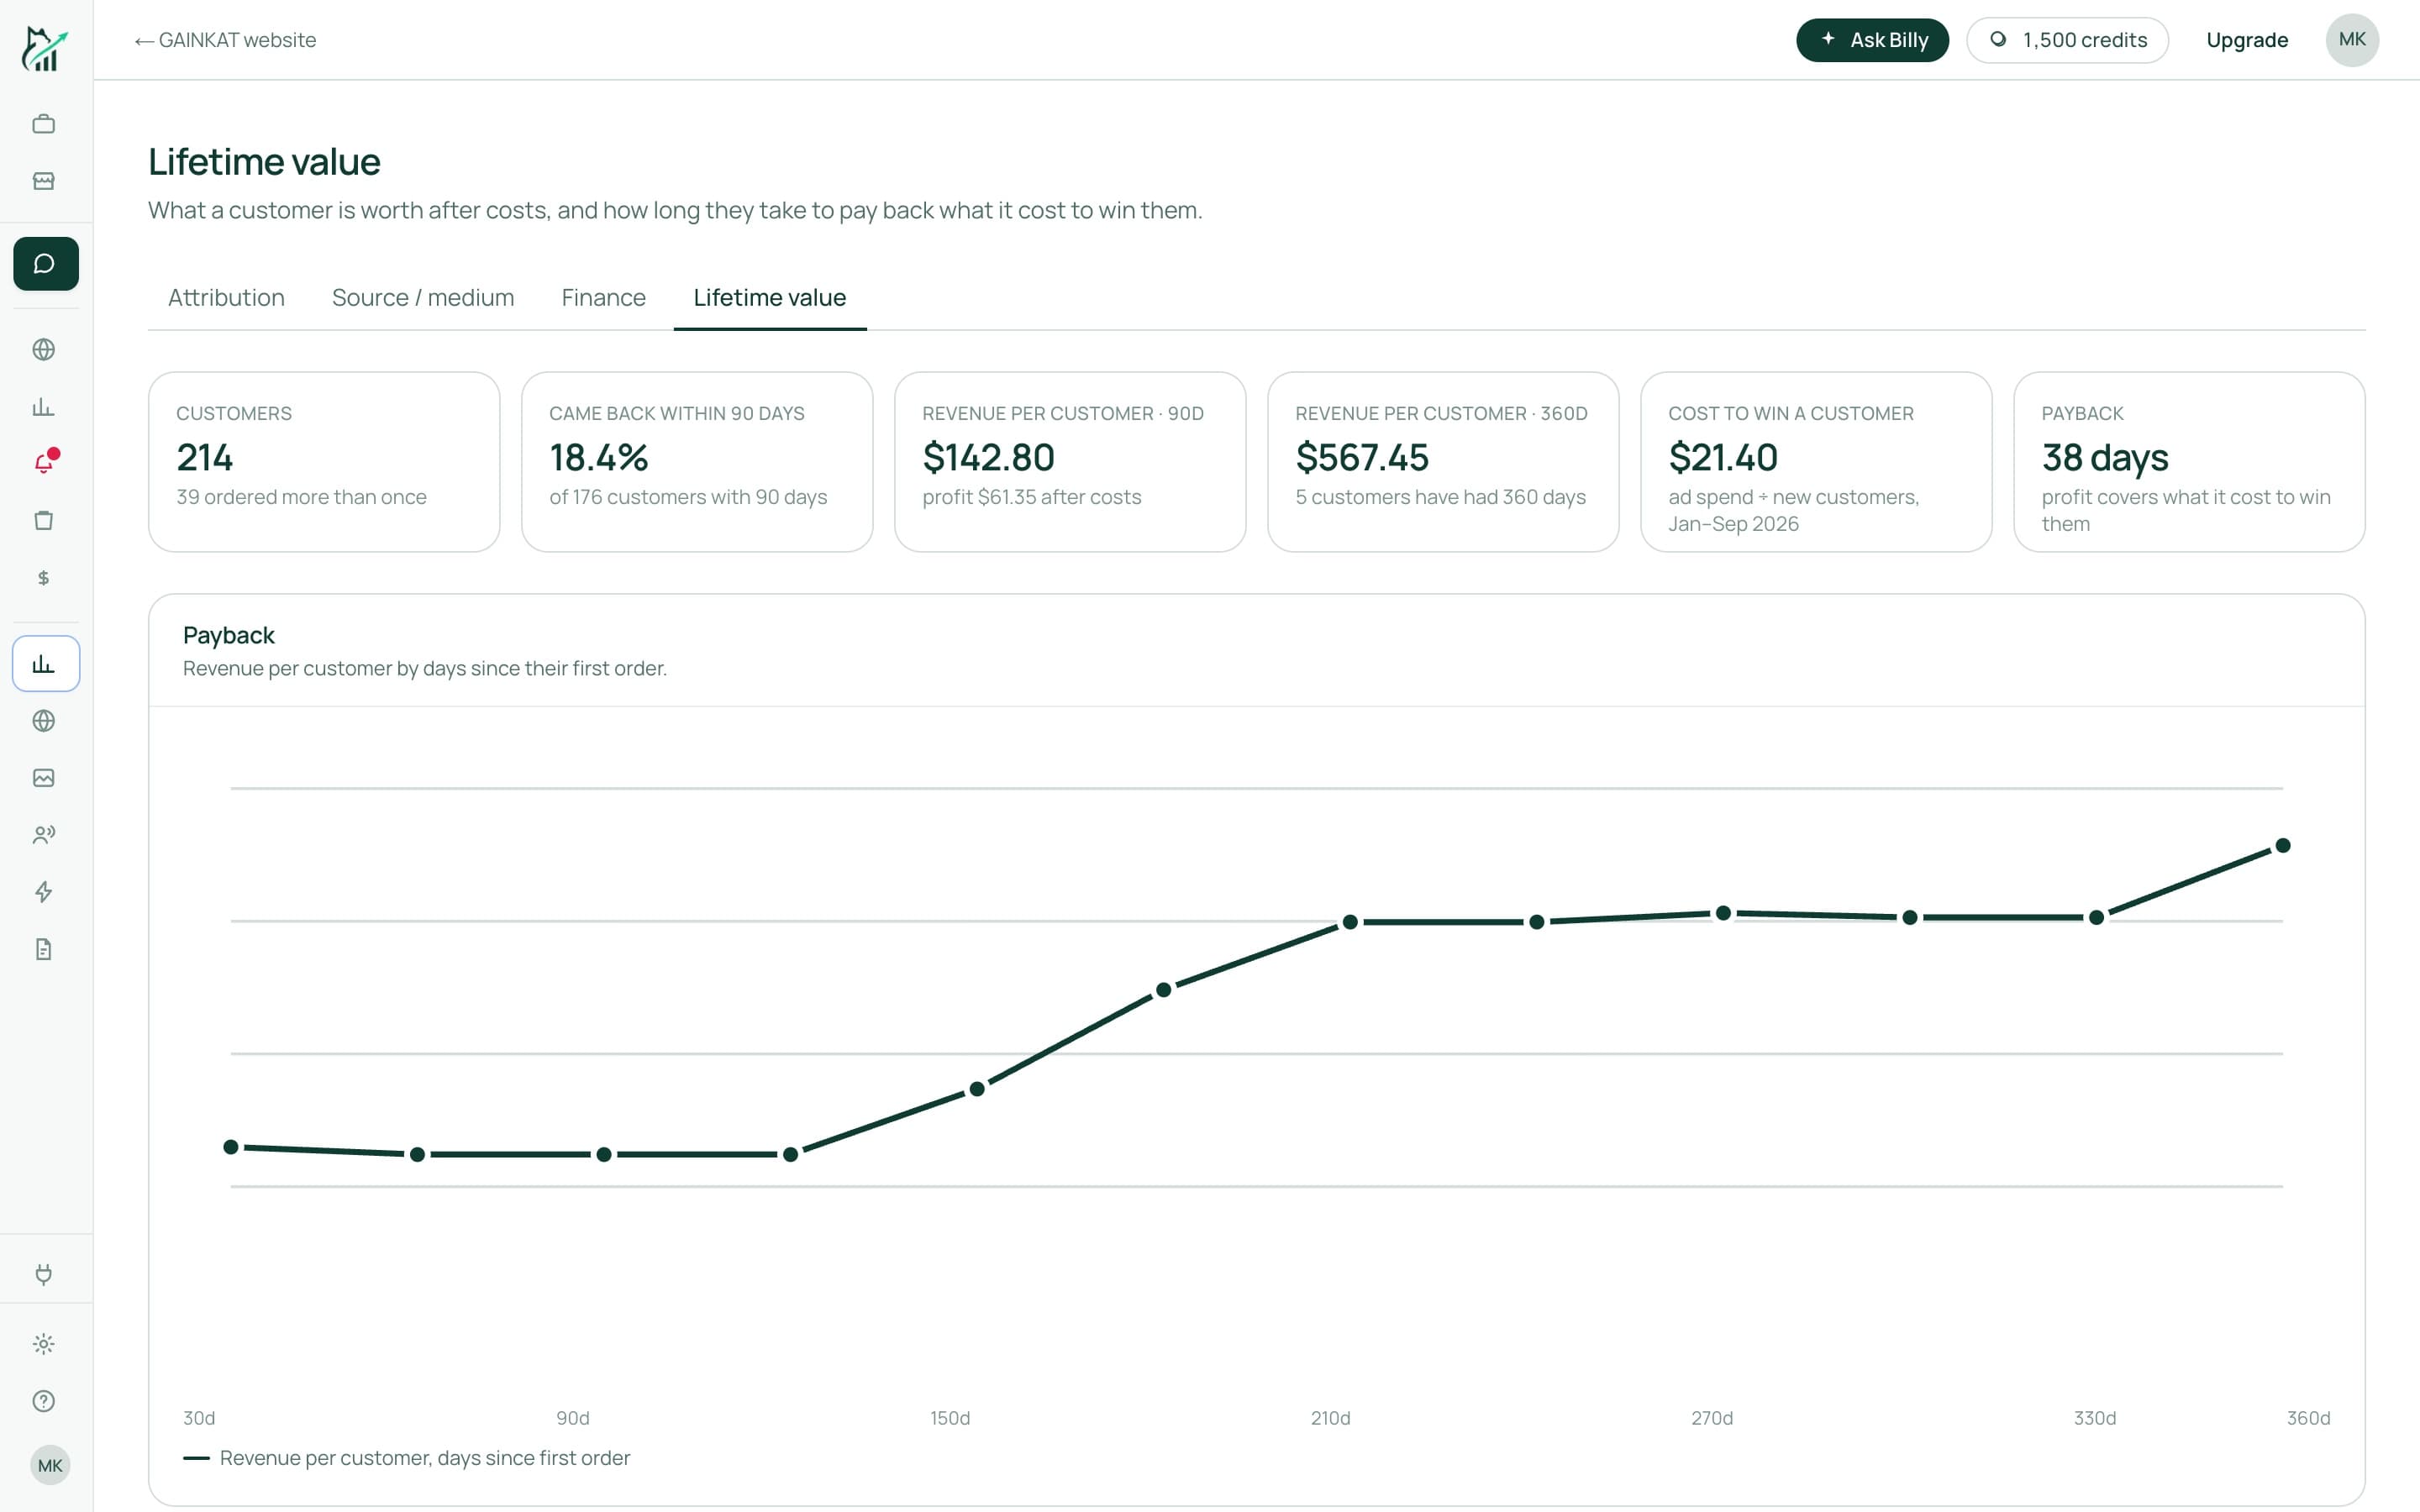This screenshot has height=1512, width=2420.
Task: Click the Ask Billy button
Action: [x=1872, y=40]
